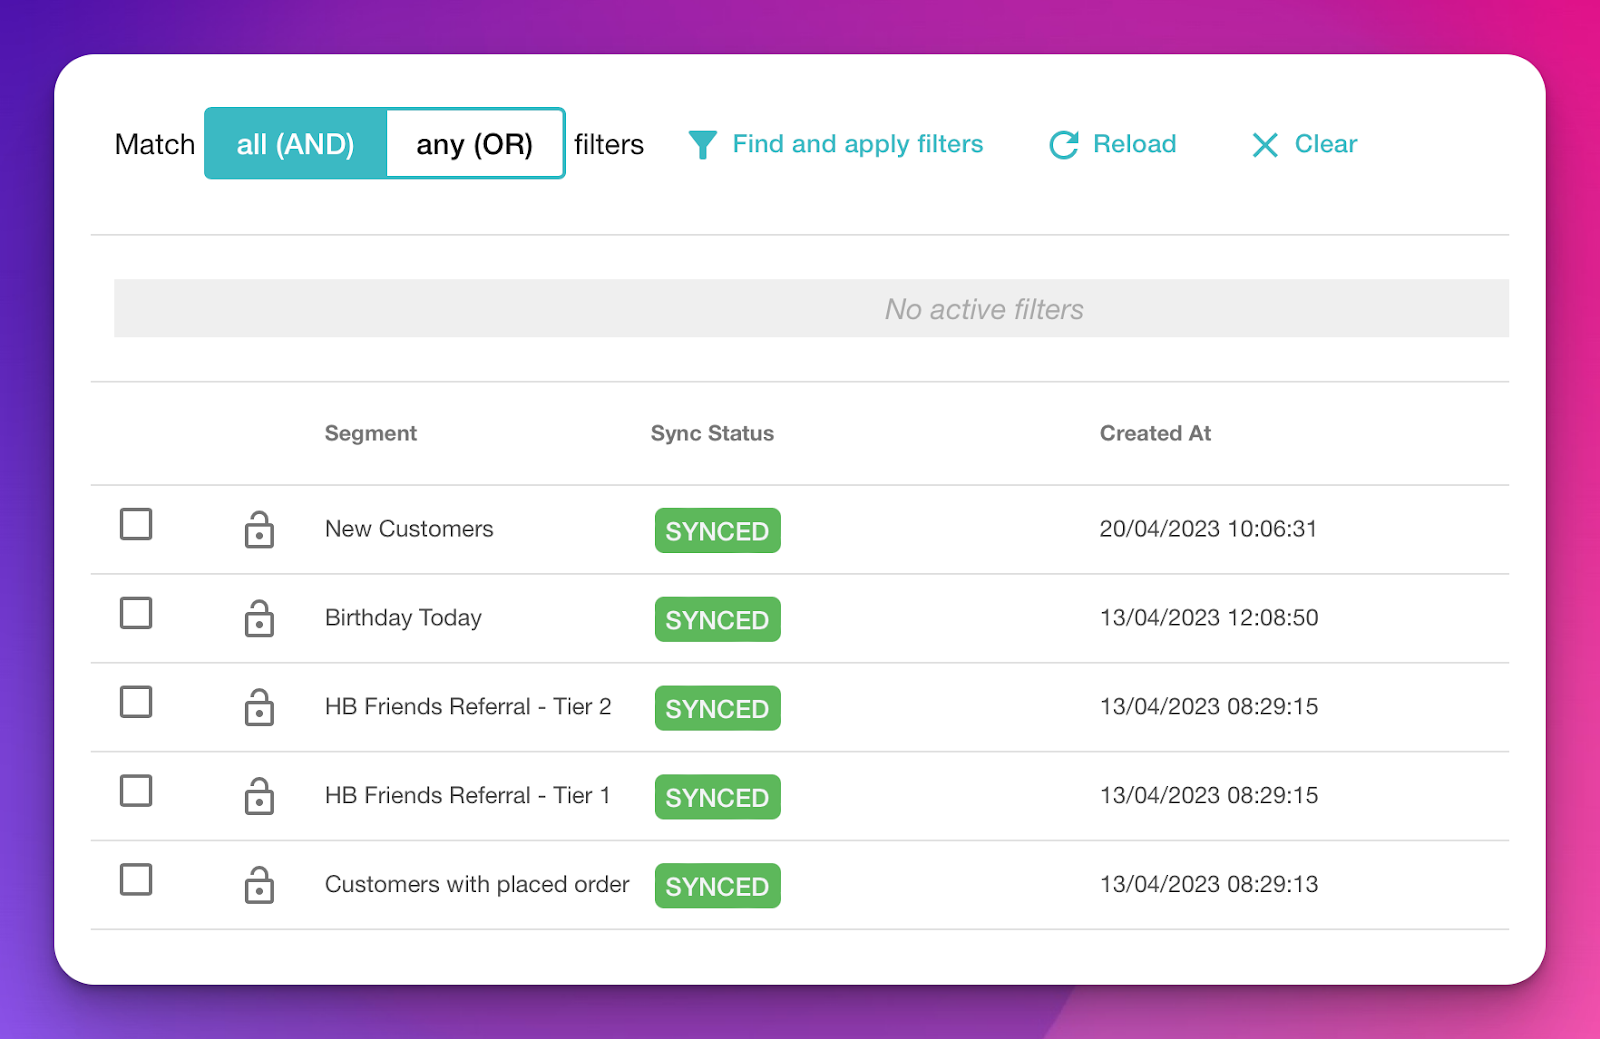The width and height of the screenshot is (1600, 1039).
Task: Click the Created At column header
Action: click(x=1155, y=433)
